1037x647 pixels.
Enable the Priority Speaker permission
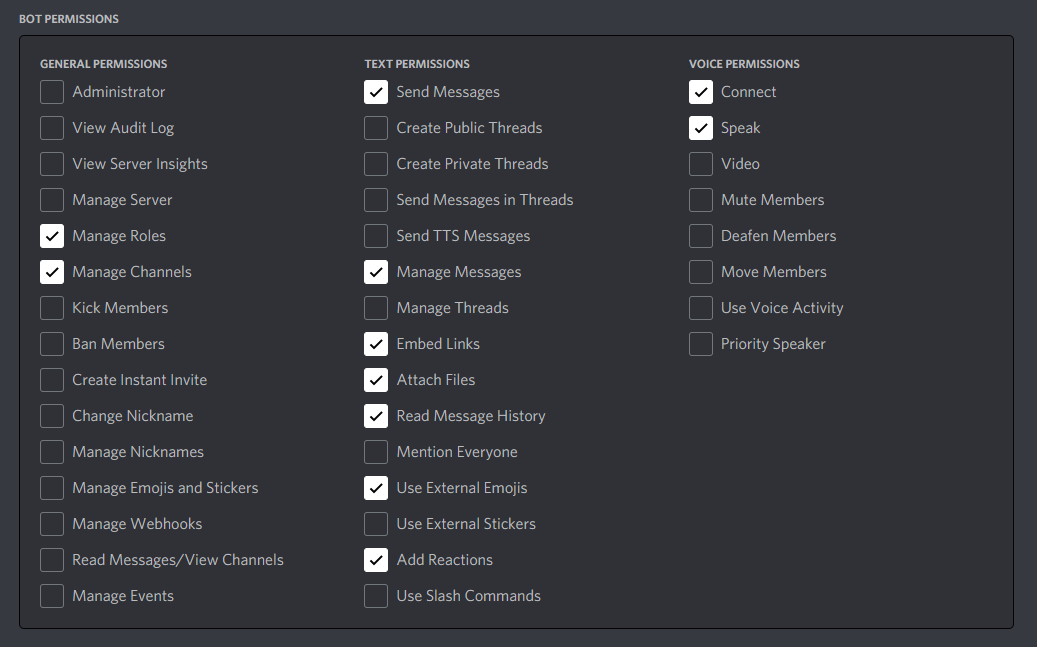coord(700,344)
